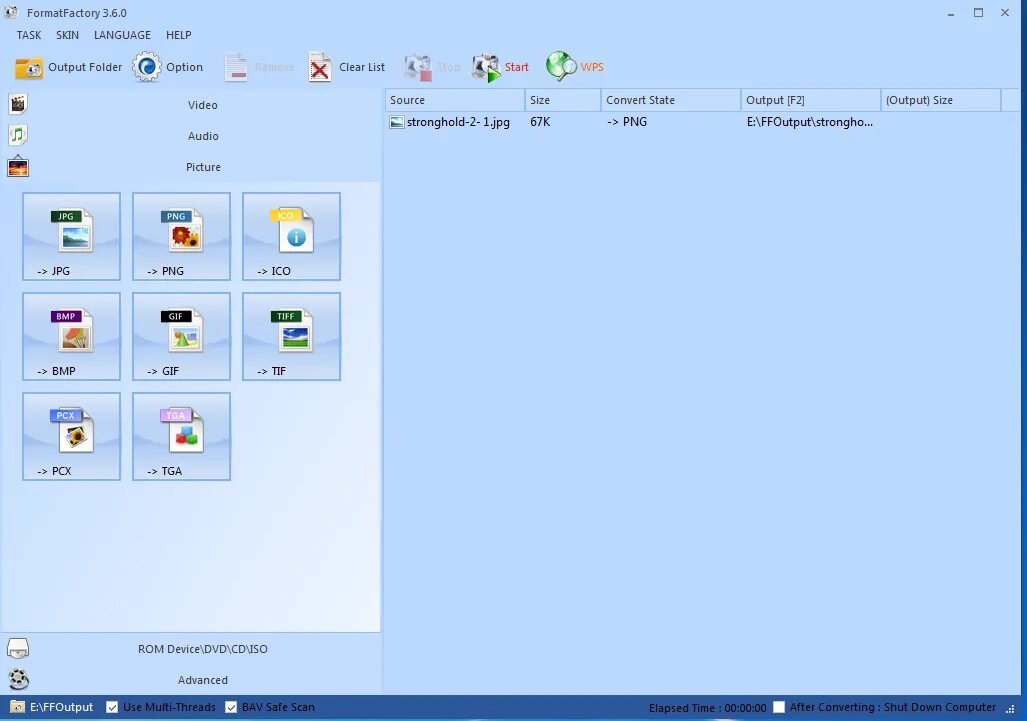The width and height of the screenshot is (1027, 721).
Task: Click the 67K size cell
Action: [x=540, y=122]
